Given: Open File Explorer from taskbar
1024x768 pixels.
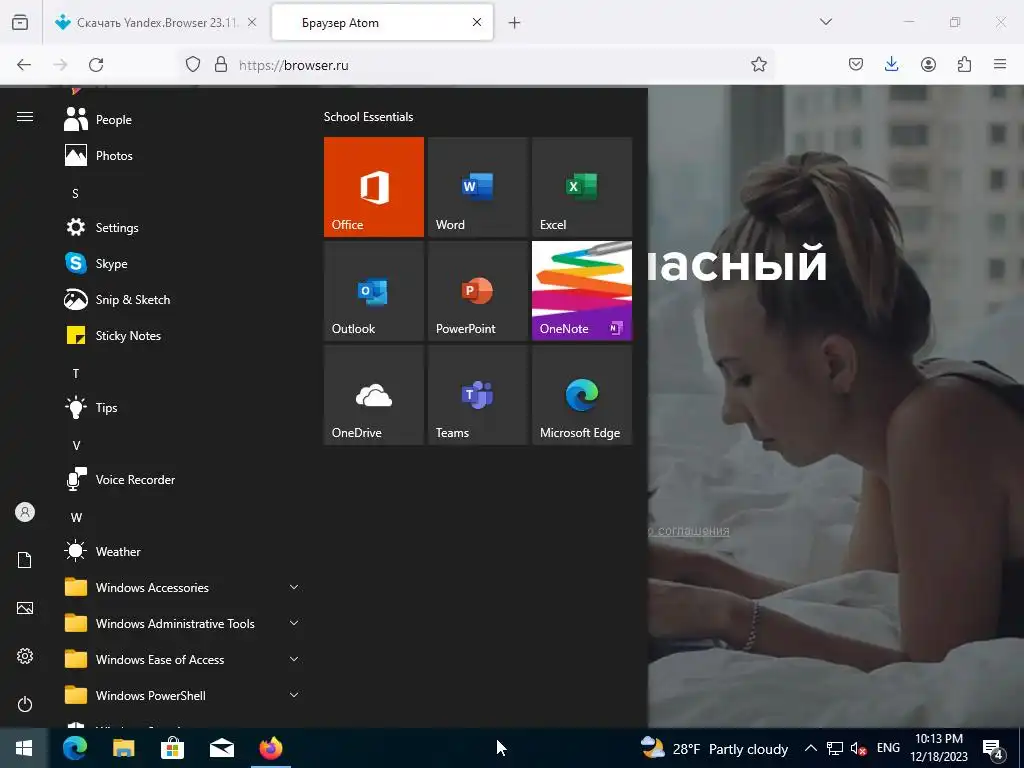Looking at the screenshot, I should click(123, 748).
